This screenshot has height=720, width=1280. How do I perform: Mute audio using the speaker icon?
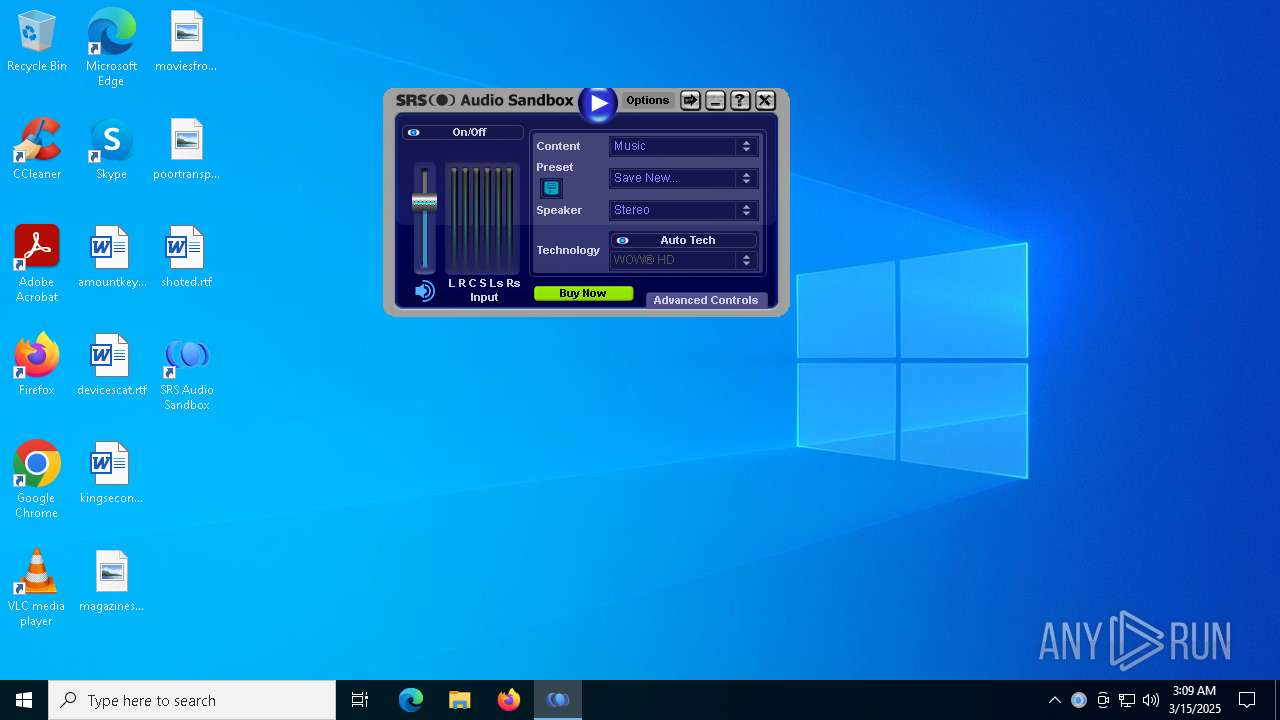(424, 291)
